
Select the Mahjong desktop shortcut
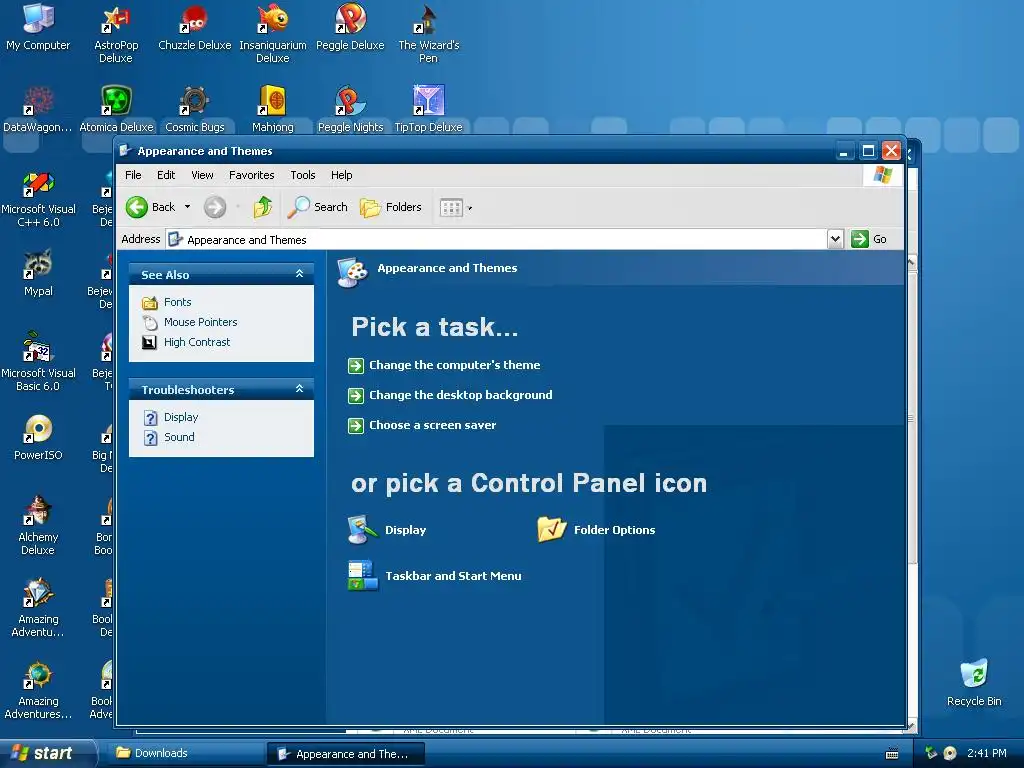click(273, 109)
